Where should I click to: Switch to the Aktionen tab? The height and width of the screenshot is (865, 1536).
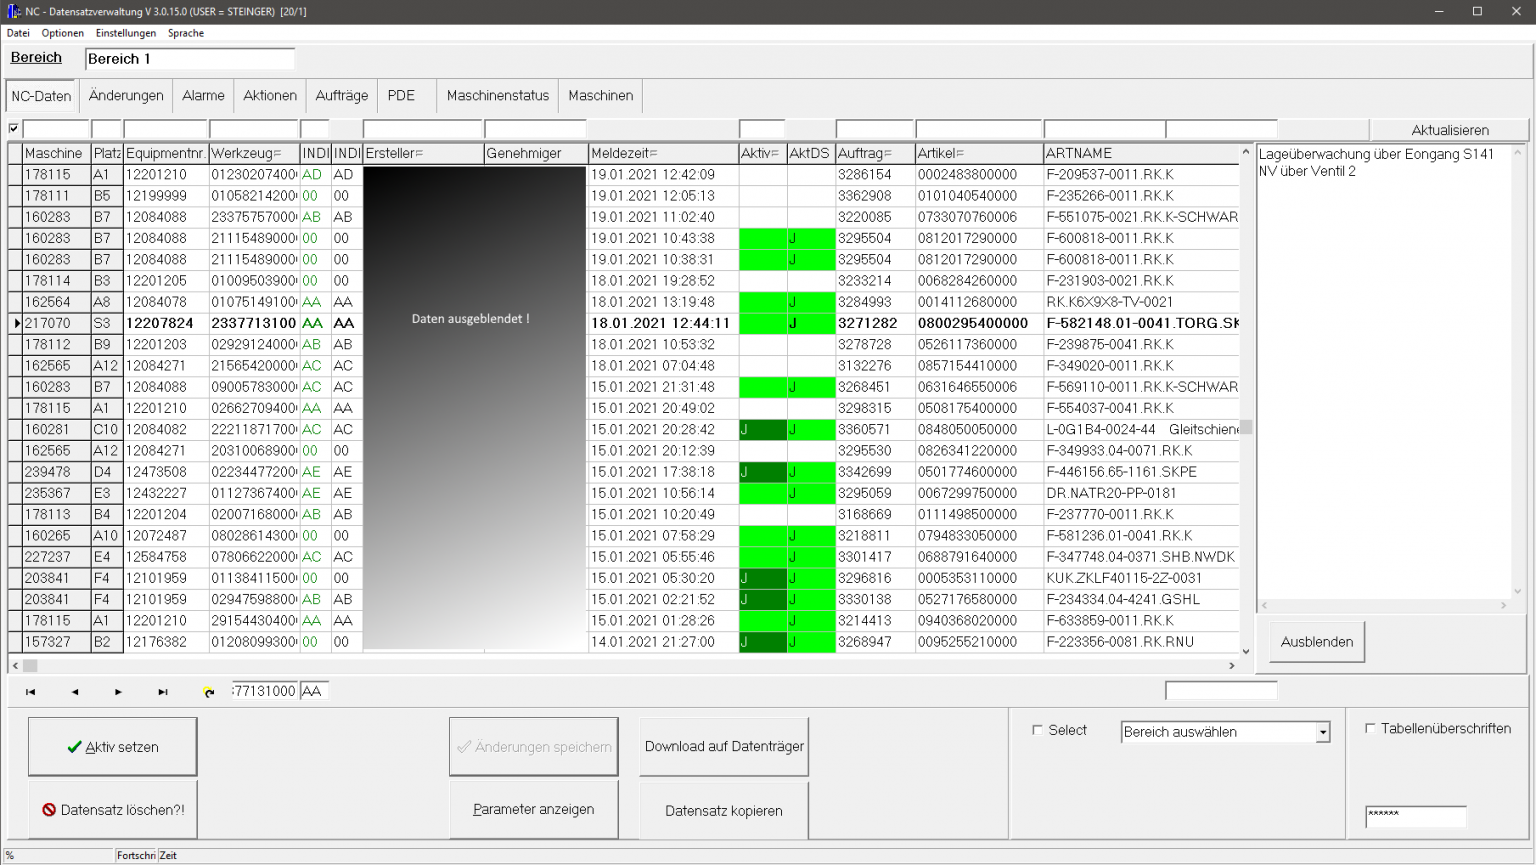270,96
